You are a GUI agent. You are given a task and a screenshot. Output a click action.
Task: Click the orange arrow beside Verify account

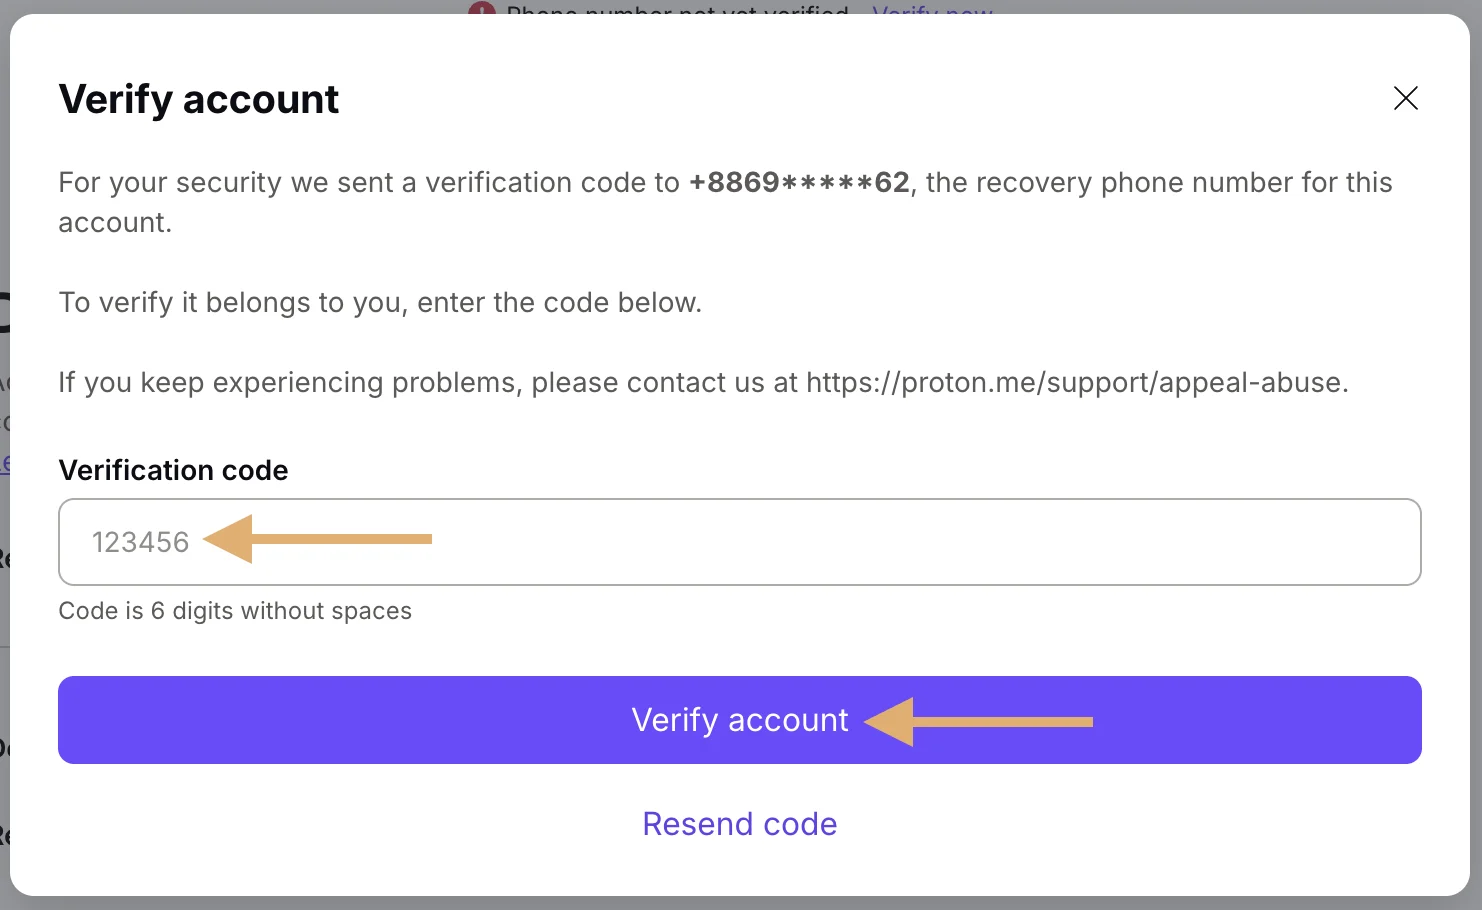(979, 722)
